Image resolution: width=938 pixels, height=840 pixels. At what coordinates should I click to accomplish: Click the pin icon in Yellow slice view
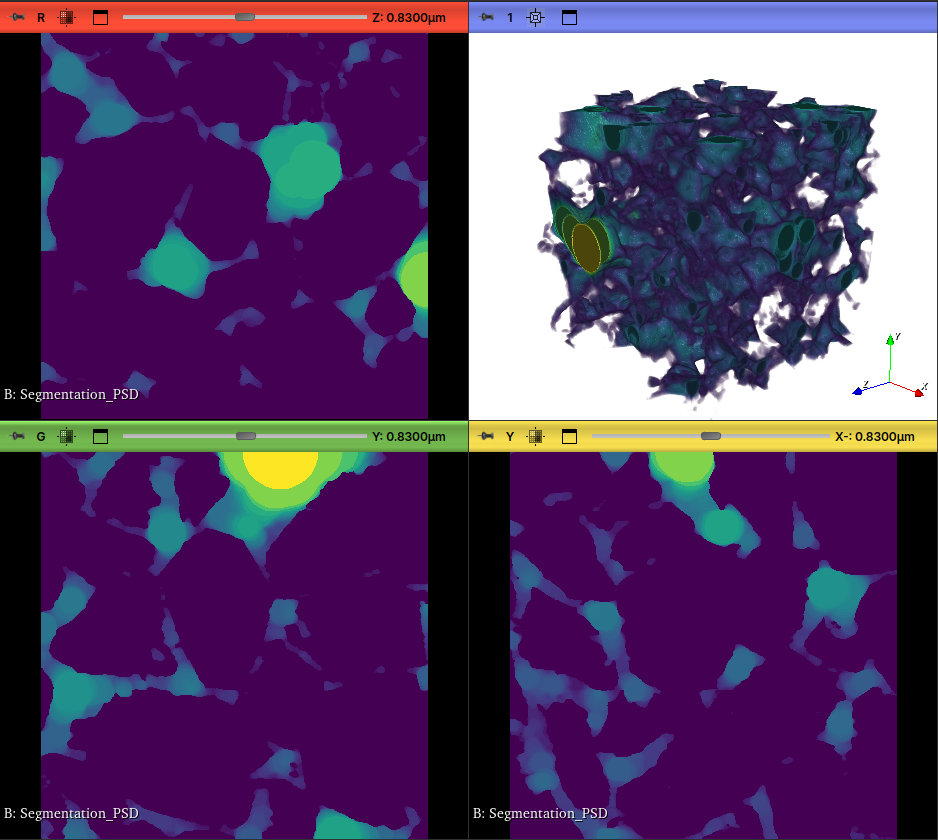[x=486, y=436]
